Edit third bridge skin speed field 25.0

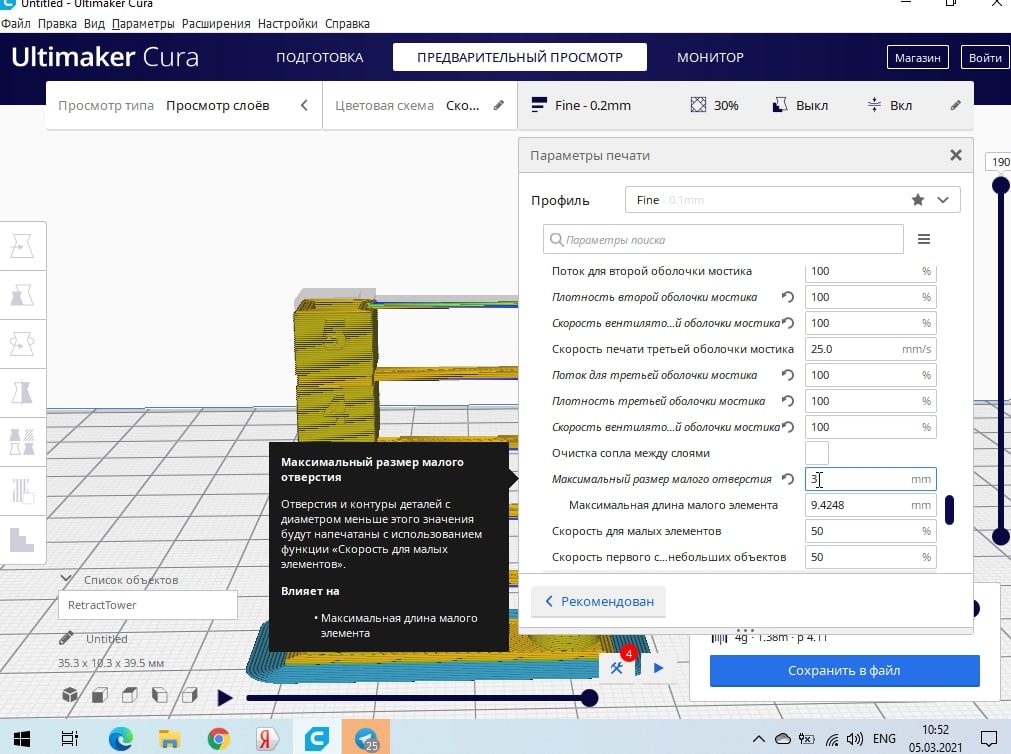[x=870, y=349]
